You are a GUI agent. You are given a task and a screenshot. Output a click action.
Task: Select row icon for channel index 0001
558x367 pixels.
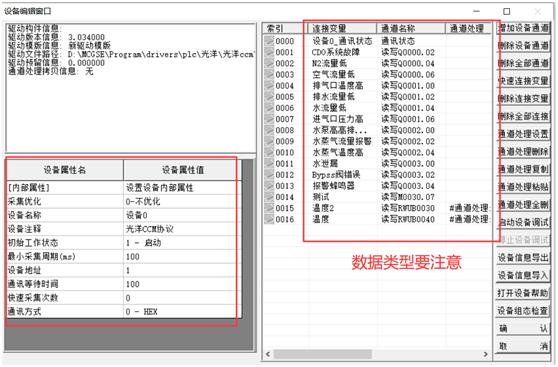(269, 52)
